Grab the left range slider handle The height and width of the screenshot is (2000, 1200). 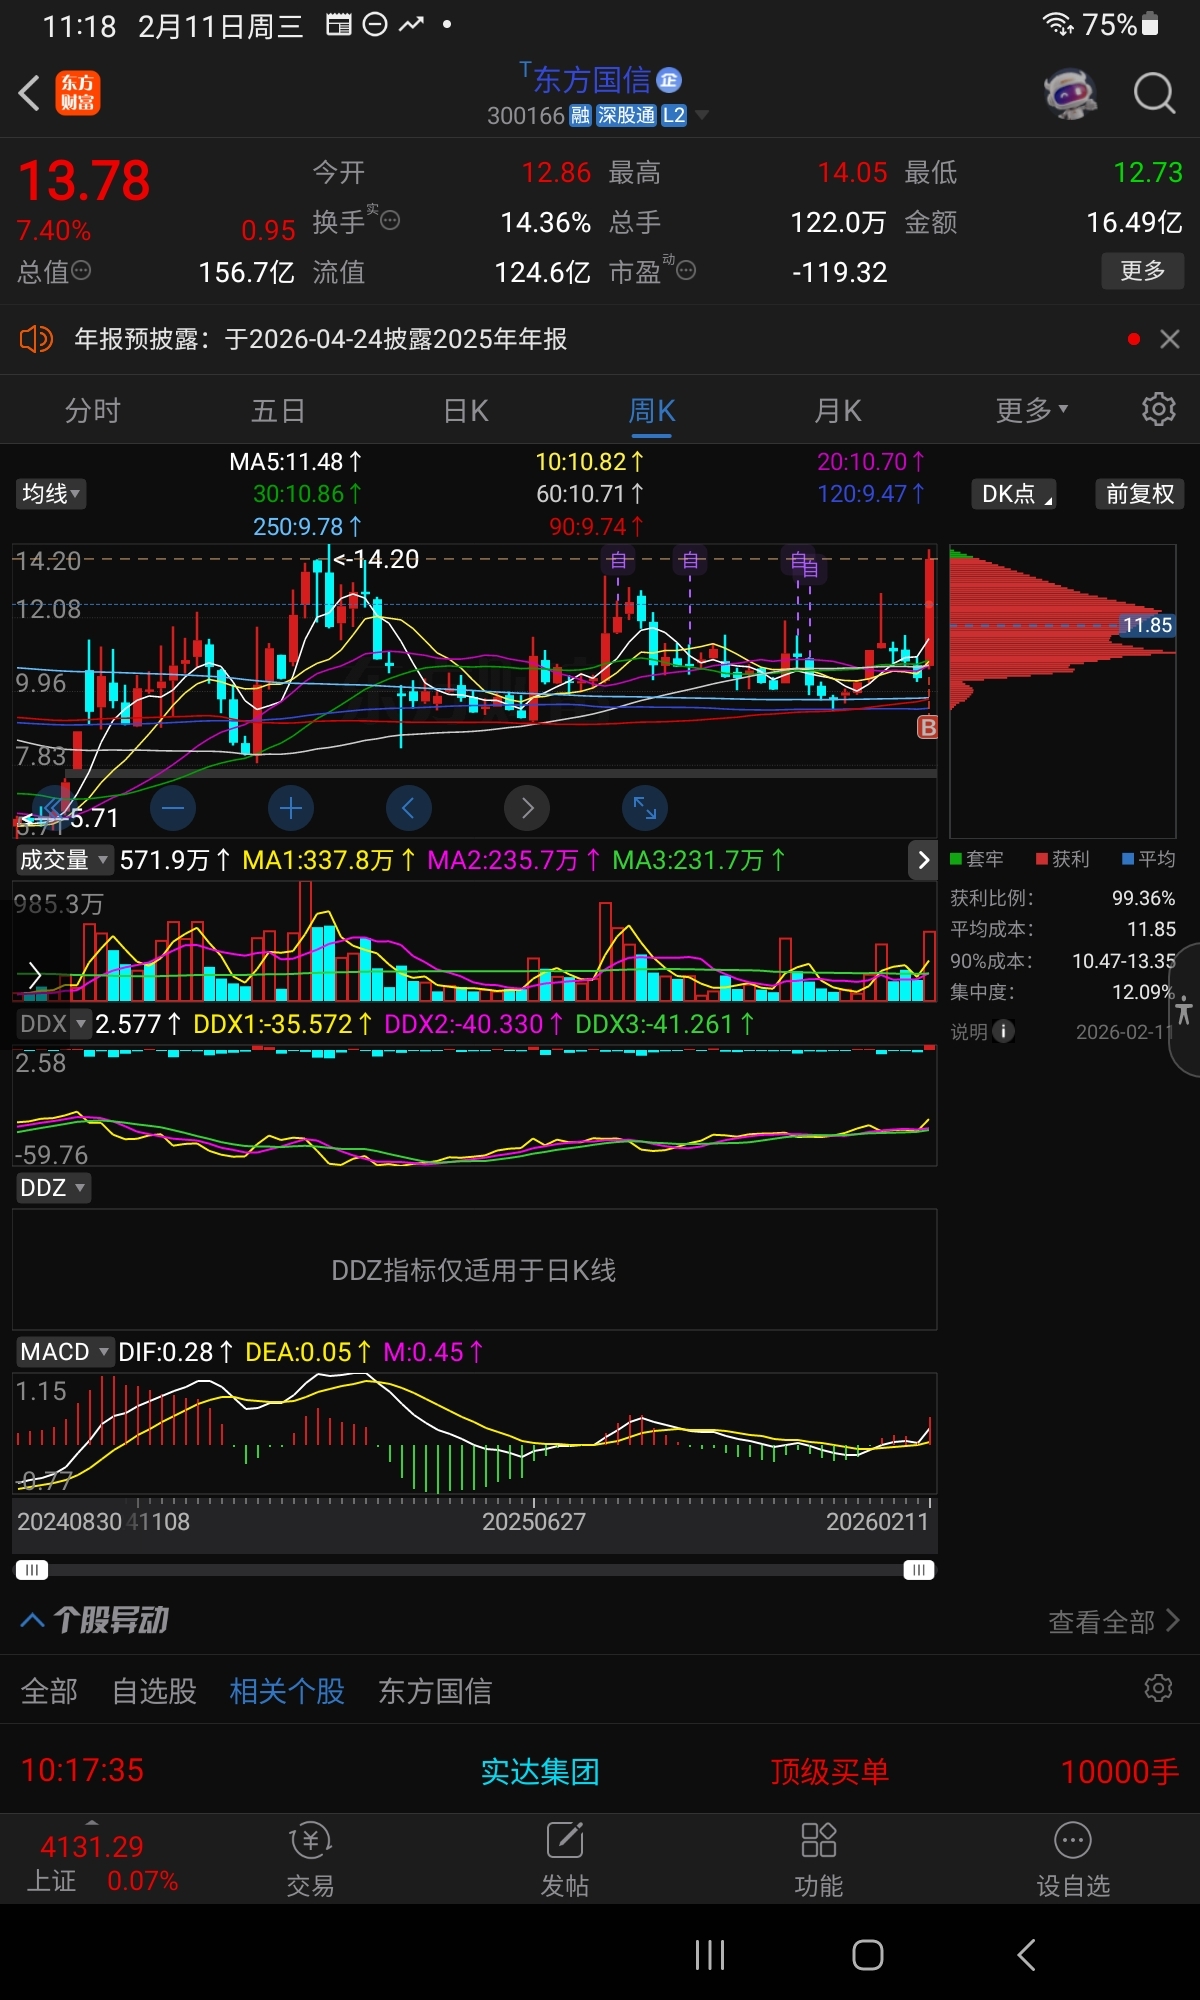coord(31,1569)
